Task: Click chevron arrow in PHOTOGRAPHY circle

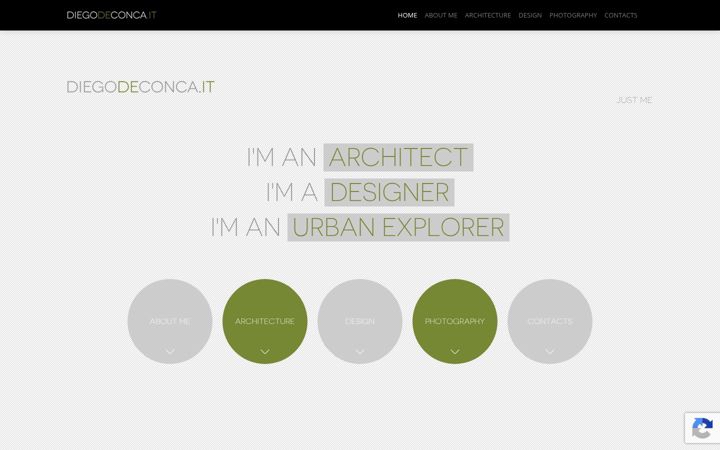Action: [455, 351]
